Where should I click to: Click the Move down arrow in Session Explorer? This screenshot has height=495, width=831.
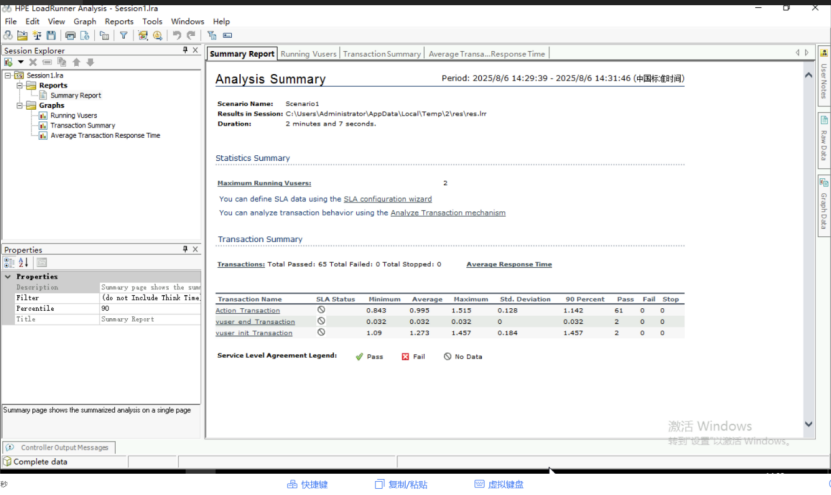pos(91,63)
